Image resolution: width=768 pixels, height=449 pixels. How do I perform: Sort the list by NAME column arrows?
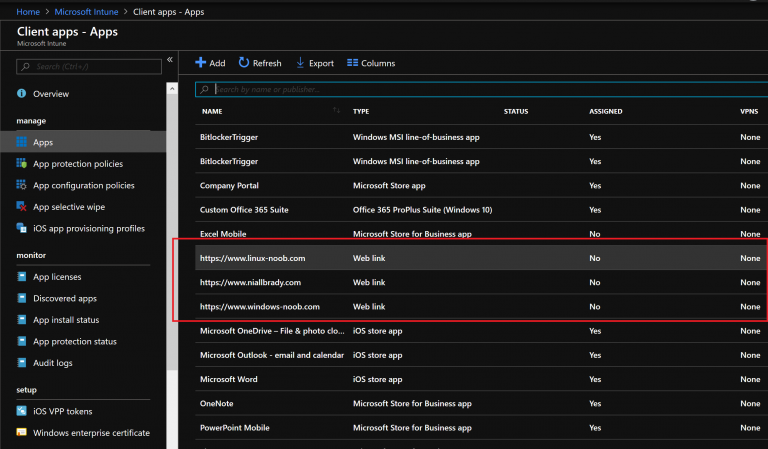[336, 111]
